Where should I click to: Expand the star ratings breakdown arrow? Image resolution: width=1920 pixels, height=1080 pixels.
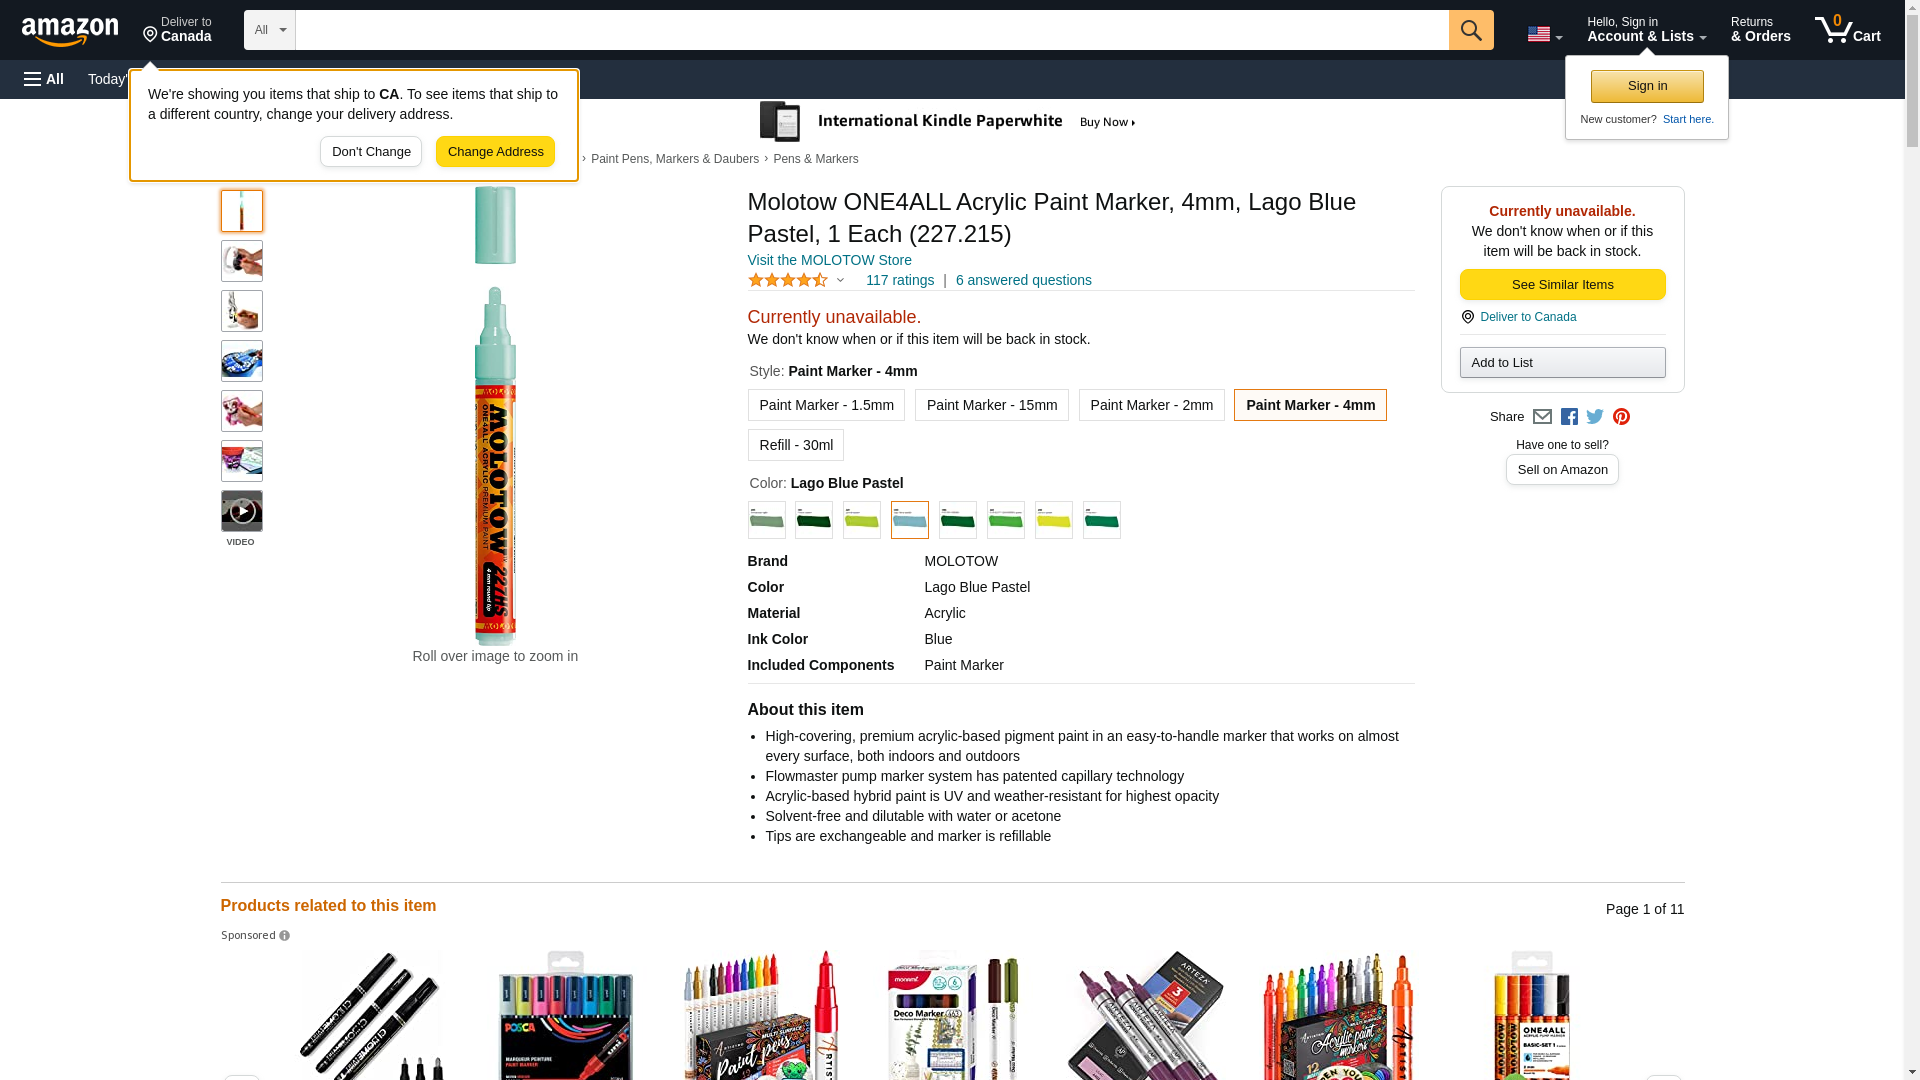(x=840, y=280)
